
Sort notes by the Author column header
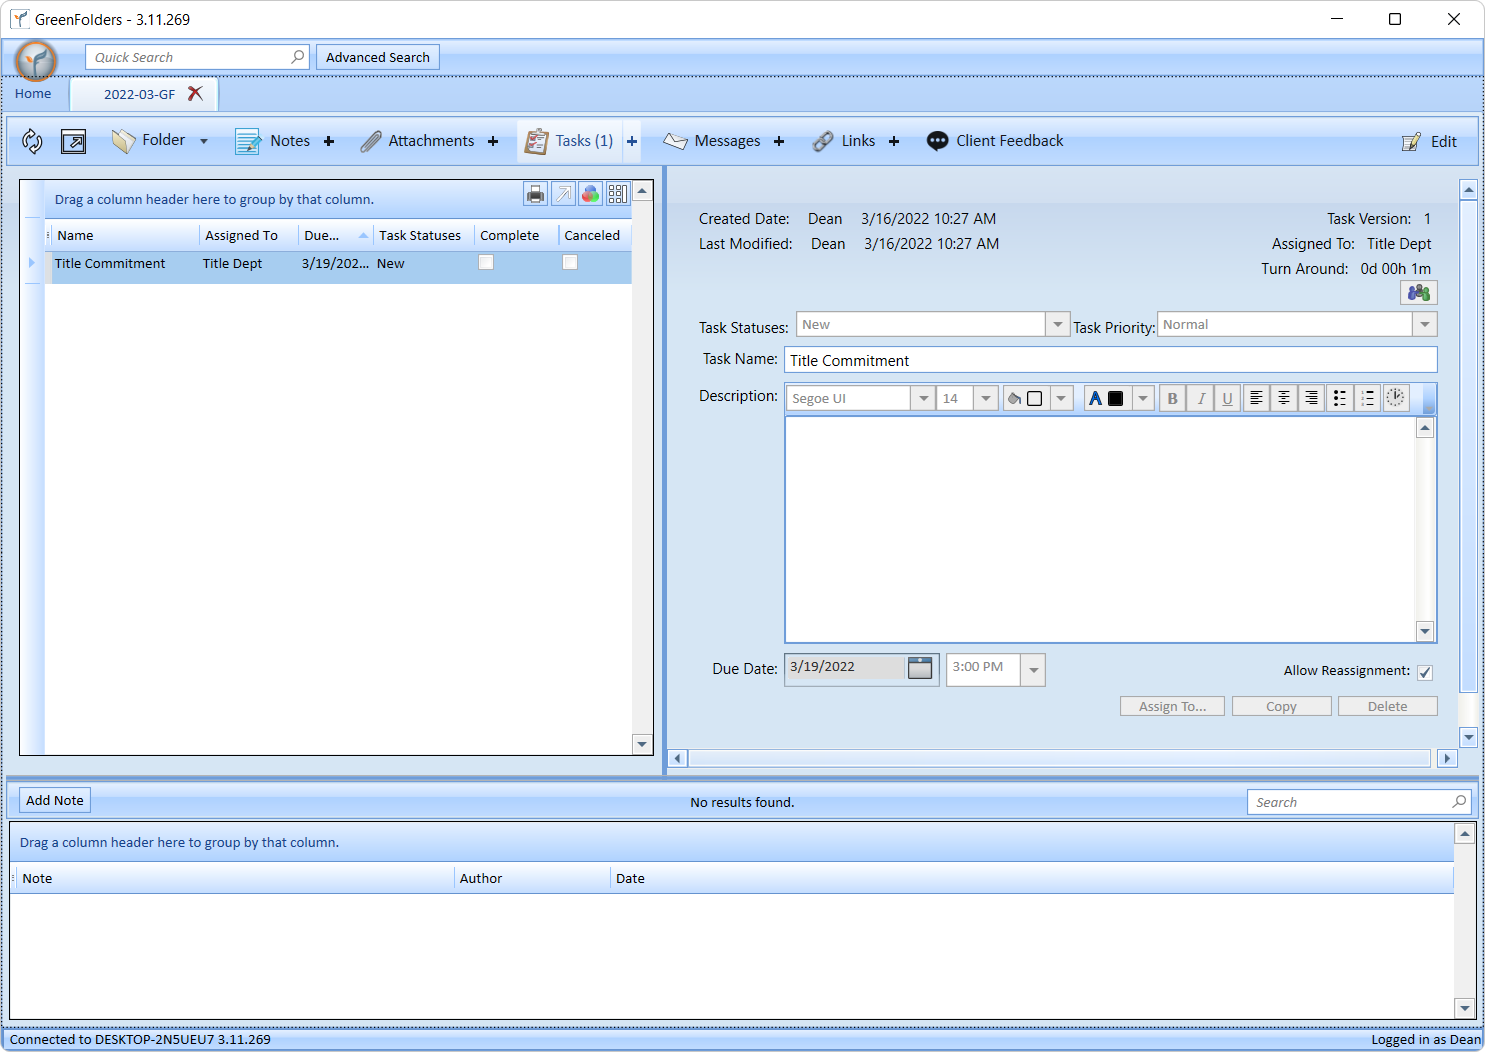(x=531, y=878)
